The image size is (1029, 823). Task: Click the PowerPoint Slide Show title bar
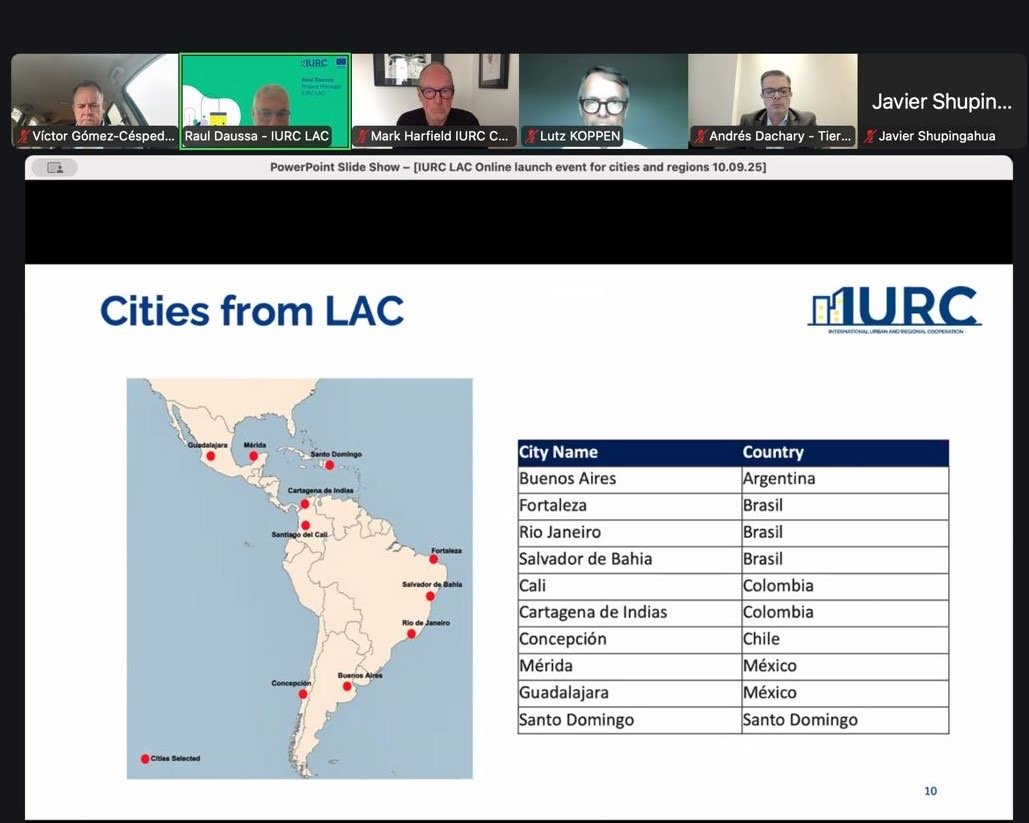pyautogui.click(x=517, y=167)
